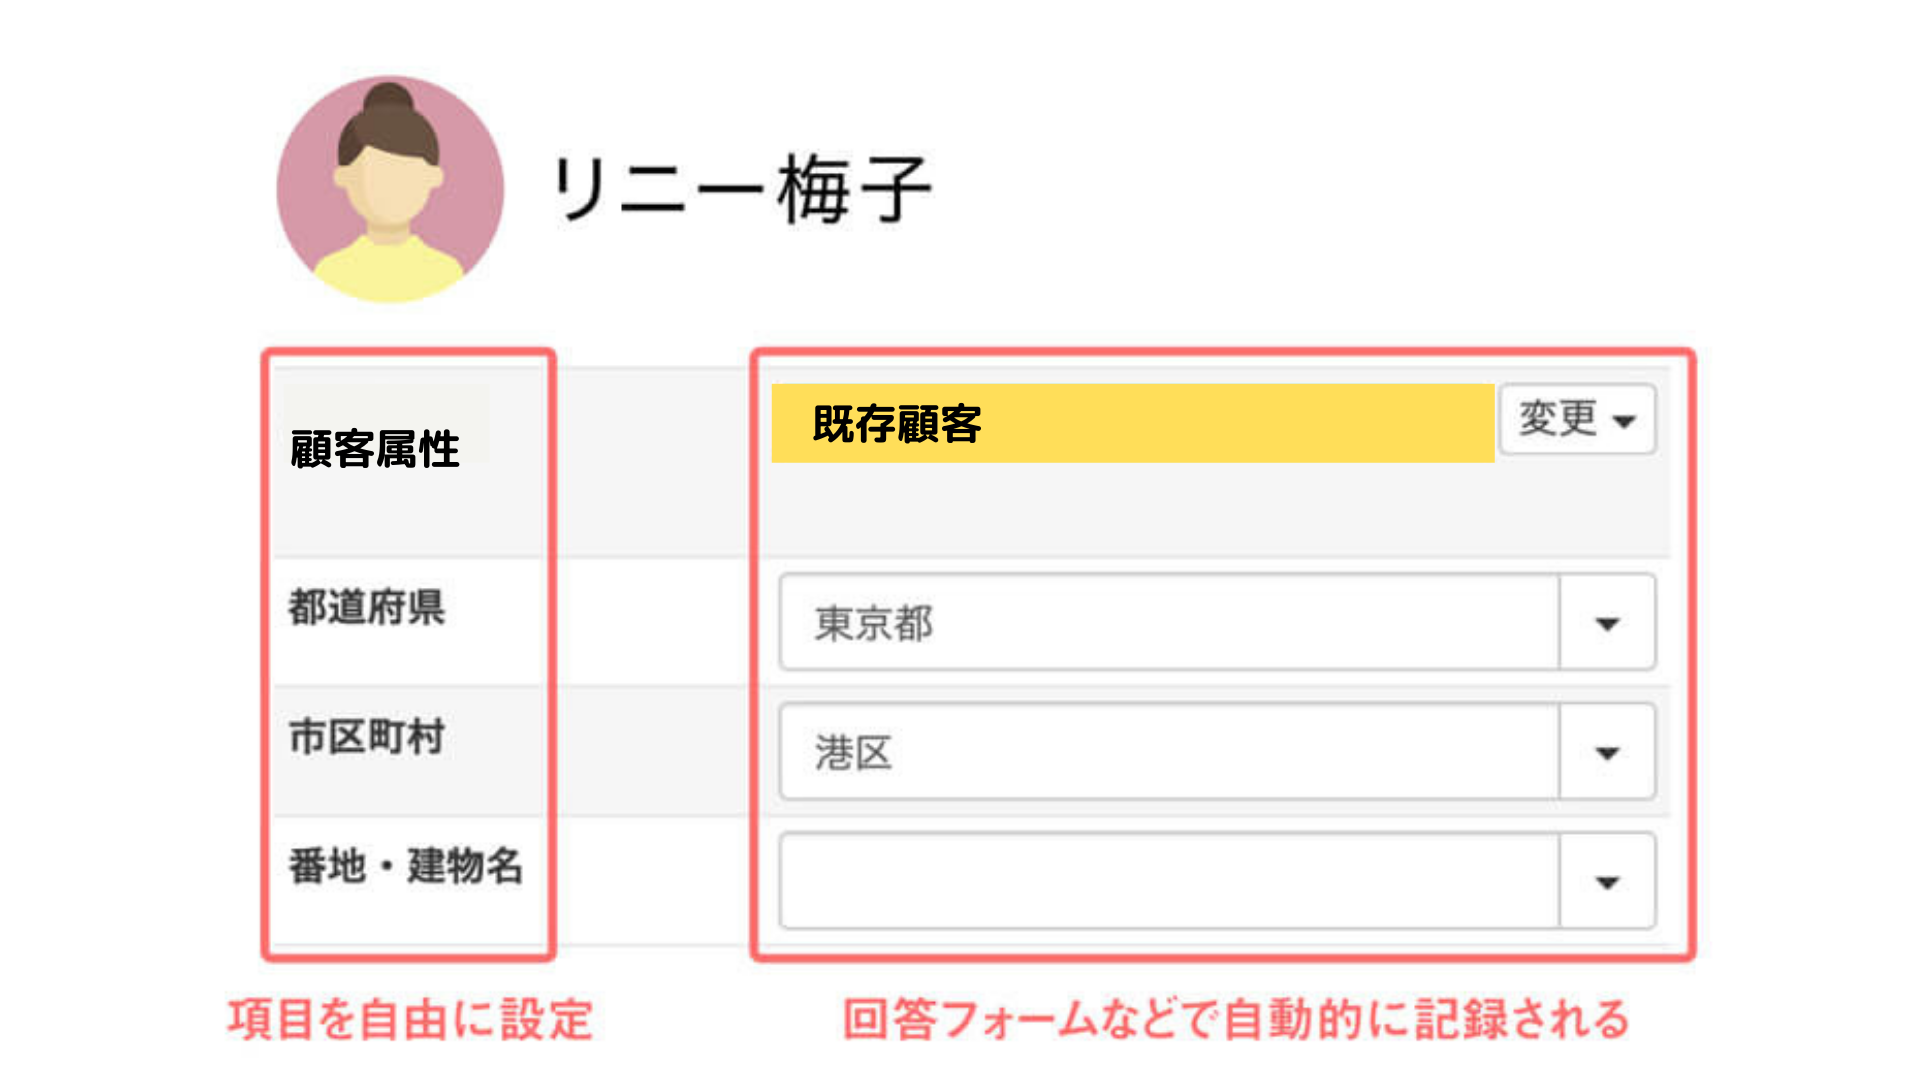Click the blank space beneath 既存顧客 tag
Screen dimensions: 1920x1080
(1130, 510)
